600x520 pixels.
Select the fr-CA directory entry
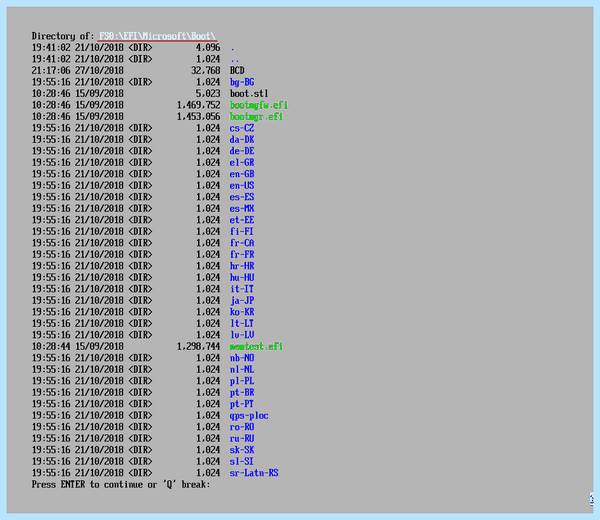tap(242, 243)
